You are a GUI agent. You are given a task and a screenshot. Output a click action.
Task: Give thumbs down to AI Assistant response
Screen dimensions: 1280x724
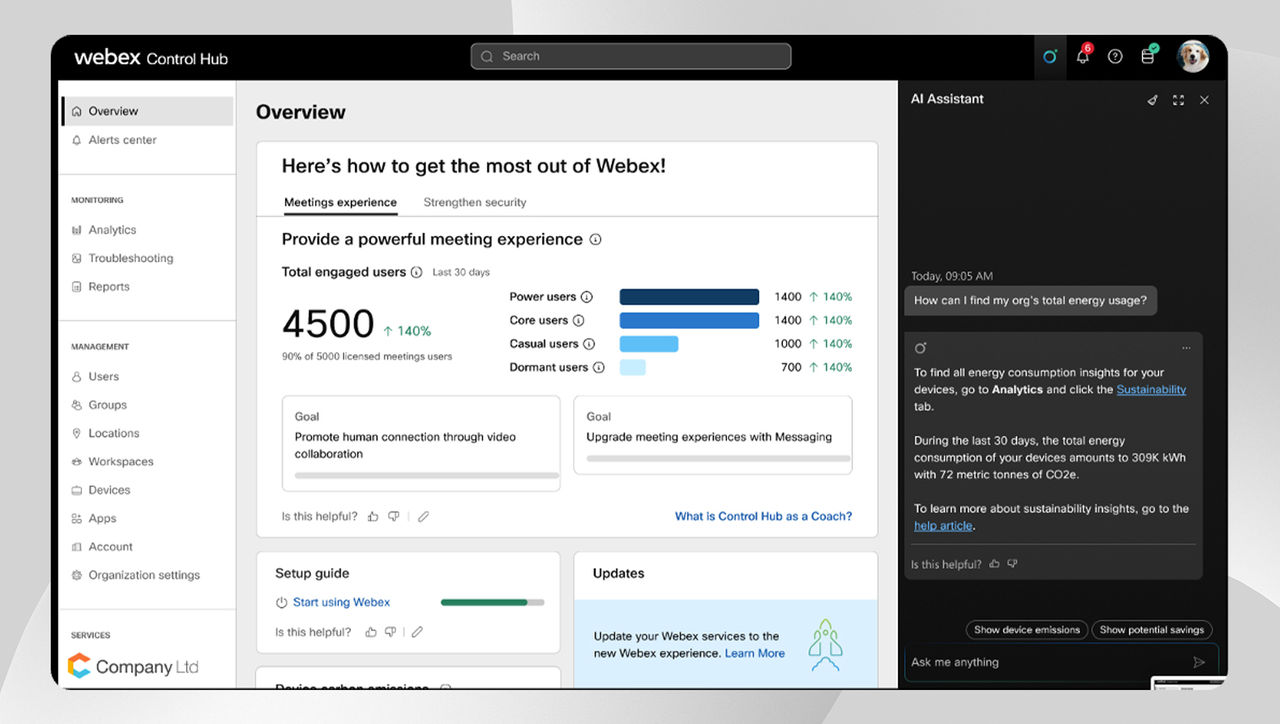(x=1012, y=564)
